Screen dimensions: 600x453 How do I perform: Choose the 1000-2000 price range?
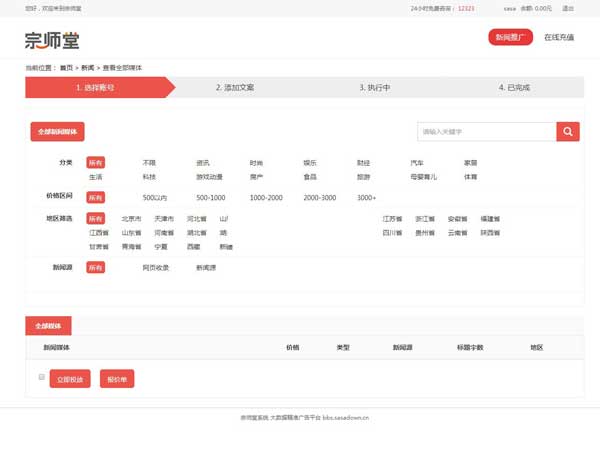pos(266,197)
